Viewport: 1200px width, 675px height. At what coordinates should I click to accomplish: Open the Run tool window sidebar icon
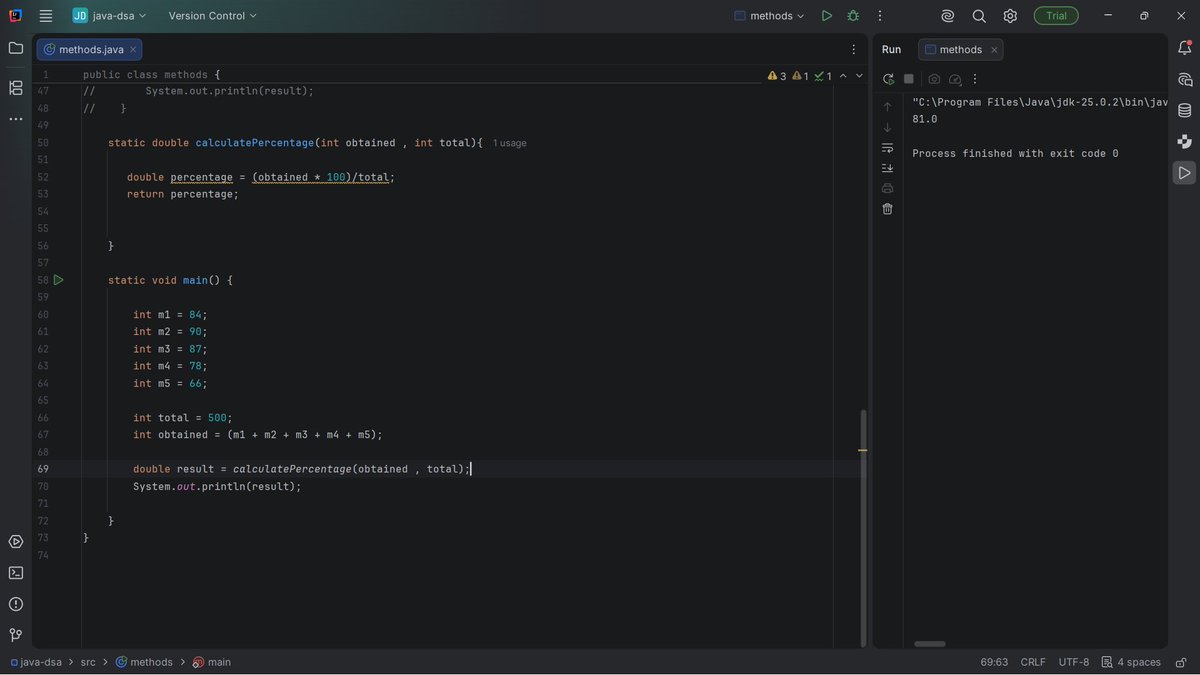(x=1185, y=173)
